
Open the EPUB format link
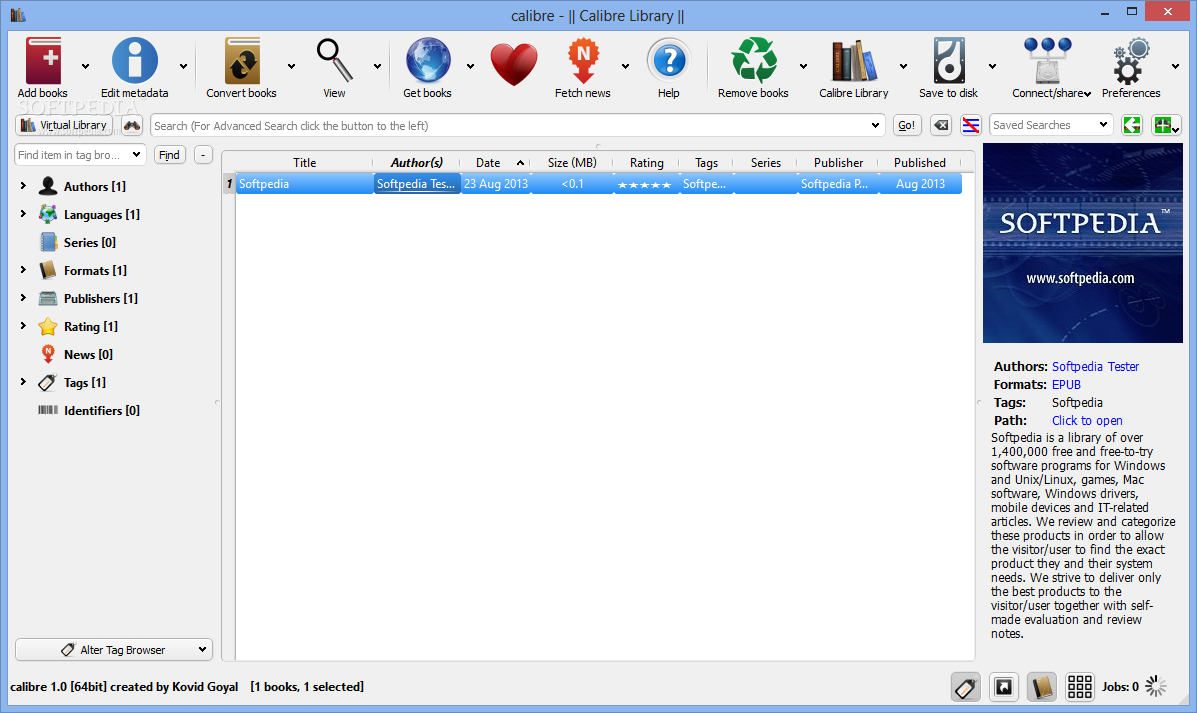tap(1066, 385)
